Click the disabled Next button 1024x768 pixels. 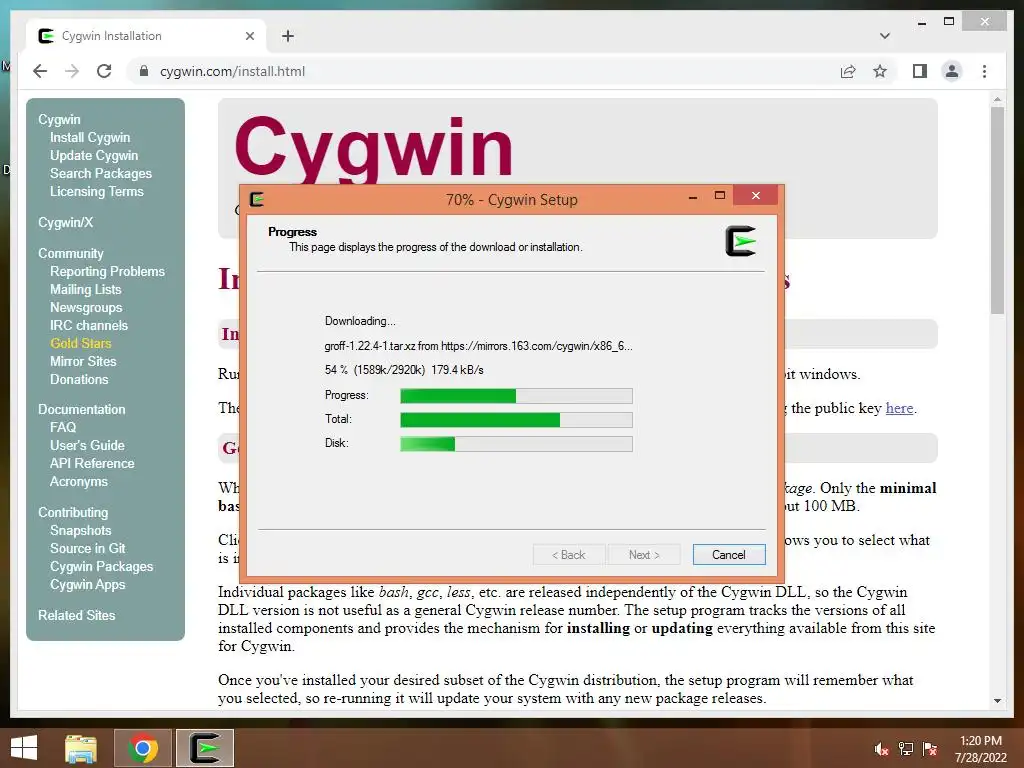coord(644,554)
